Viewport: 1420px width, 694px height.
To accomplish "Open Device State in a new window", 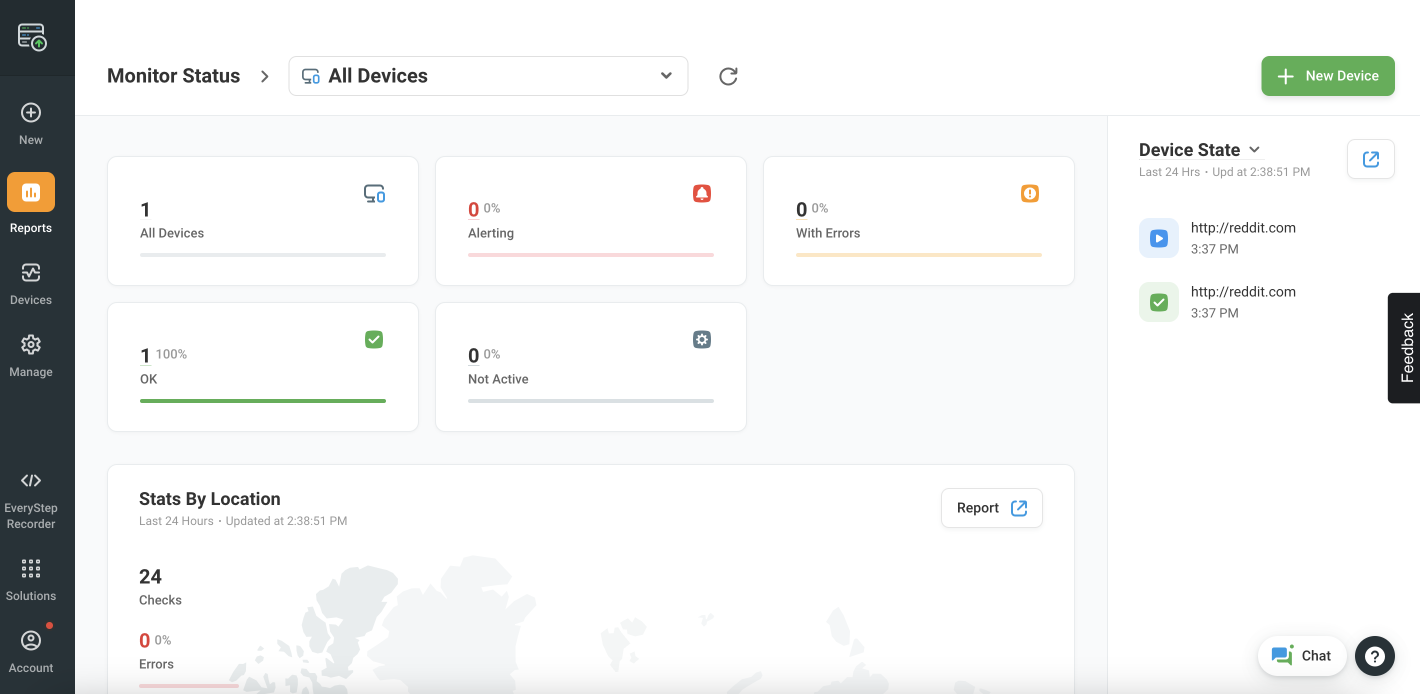I will click(x=1371, y=159).
